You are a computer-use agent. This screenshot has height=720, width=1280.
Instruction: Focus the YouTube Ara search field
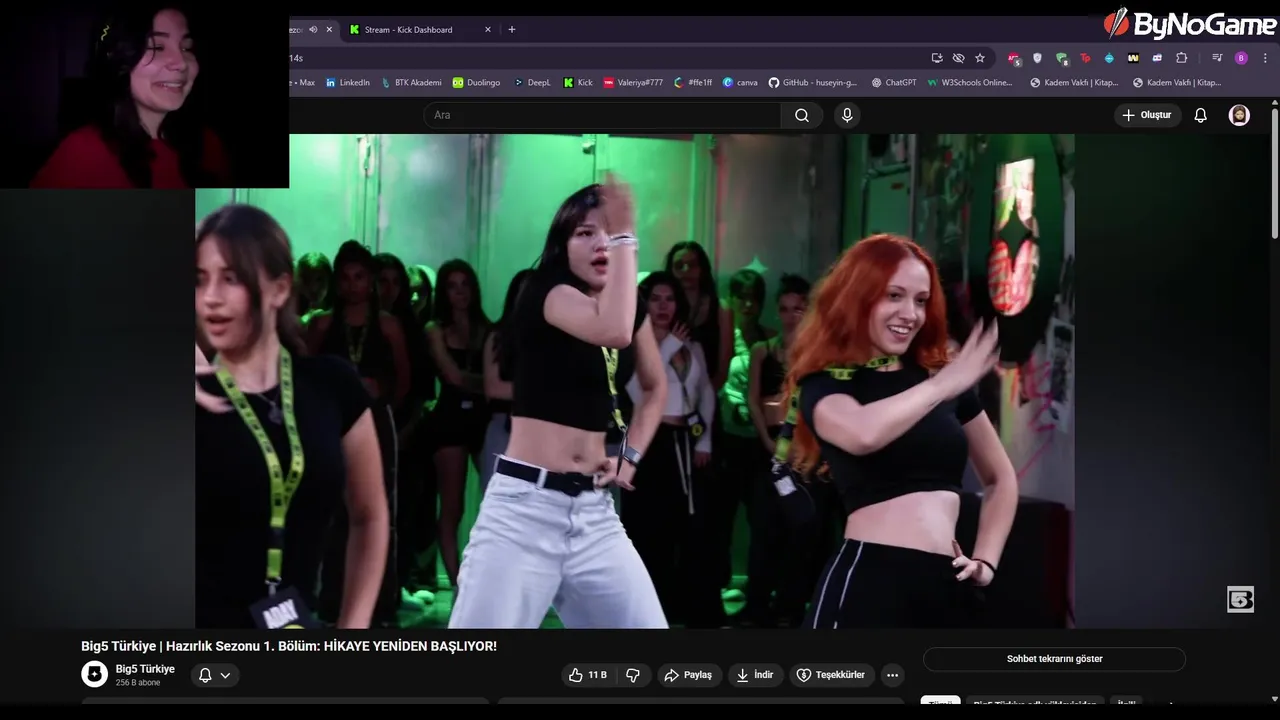click(602, 115)
